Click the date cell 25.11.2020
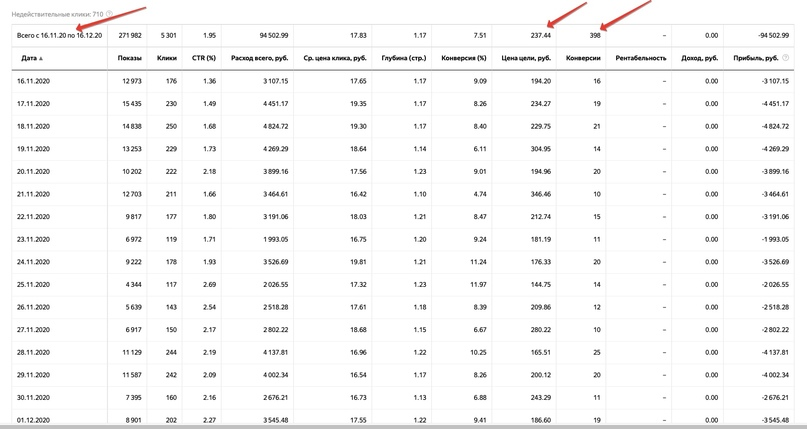 pos(33,285)
